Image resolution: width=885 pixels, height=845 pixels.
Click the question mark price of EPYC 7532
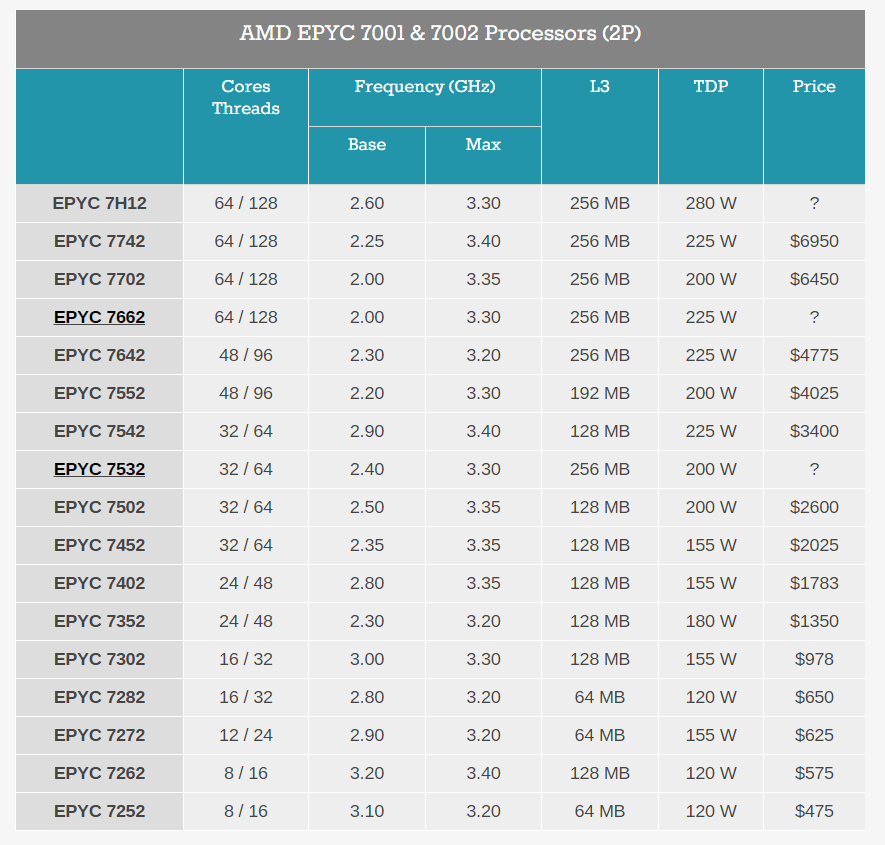point(814,469)
